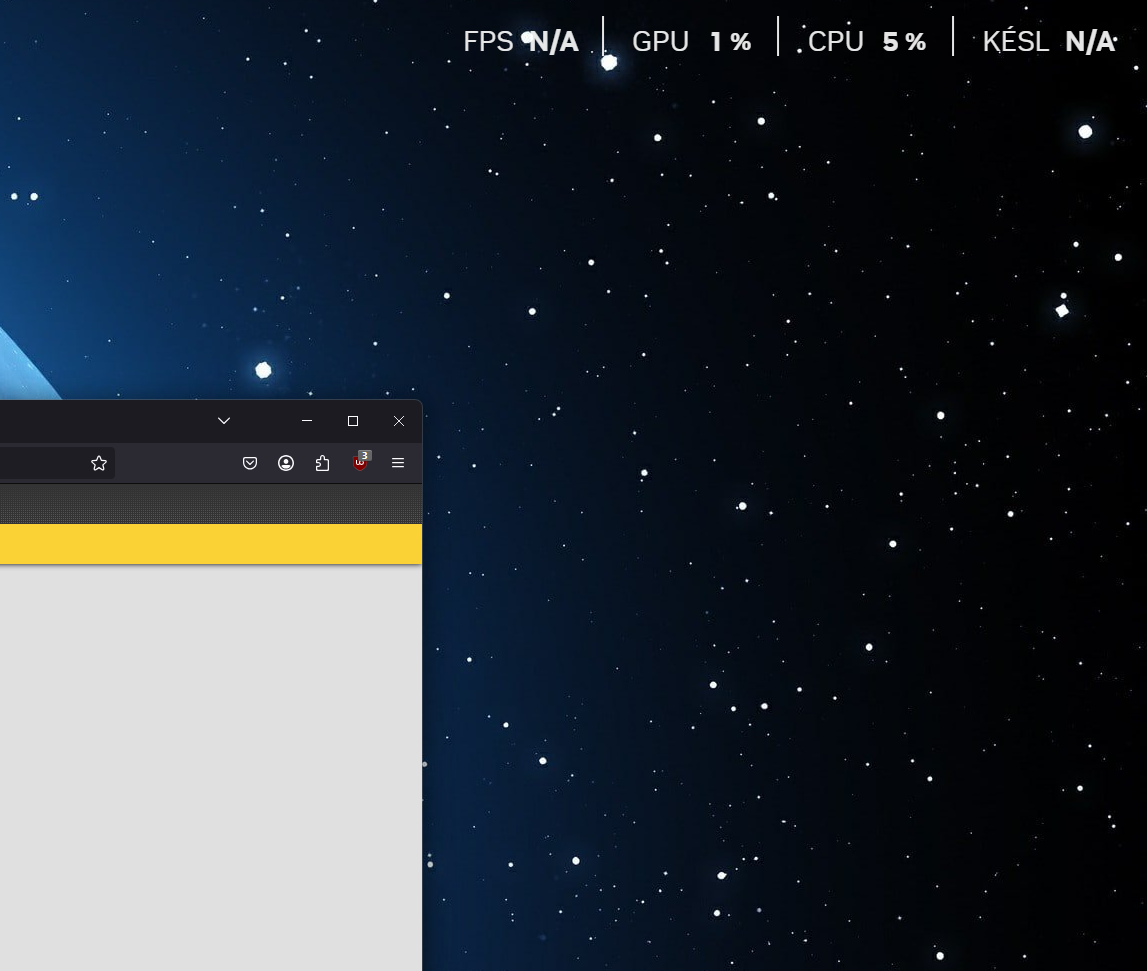Minimize the Firefox window
This screenshot has height=971, width=1147.
tap(307, 421)
